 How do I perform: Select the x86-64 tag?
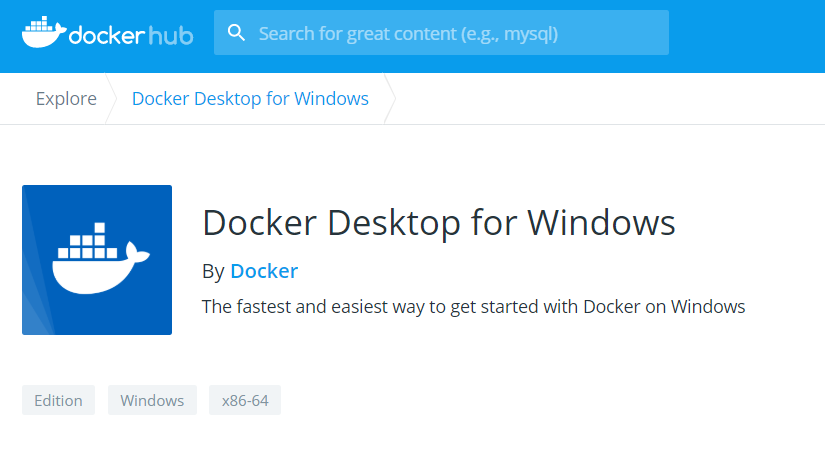(245, 400)
